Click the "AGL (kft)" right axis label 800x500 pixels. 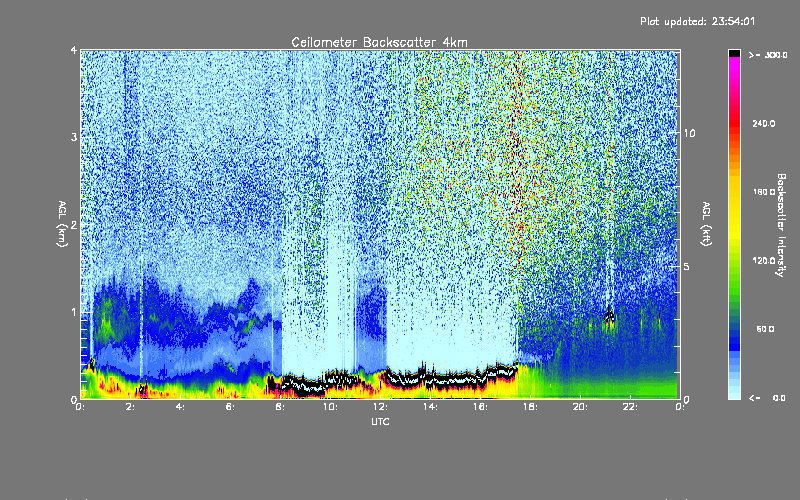pos(706,224)
